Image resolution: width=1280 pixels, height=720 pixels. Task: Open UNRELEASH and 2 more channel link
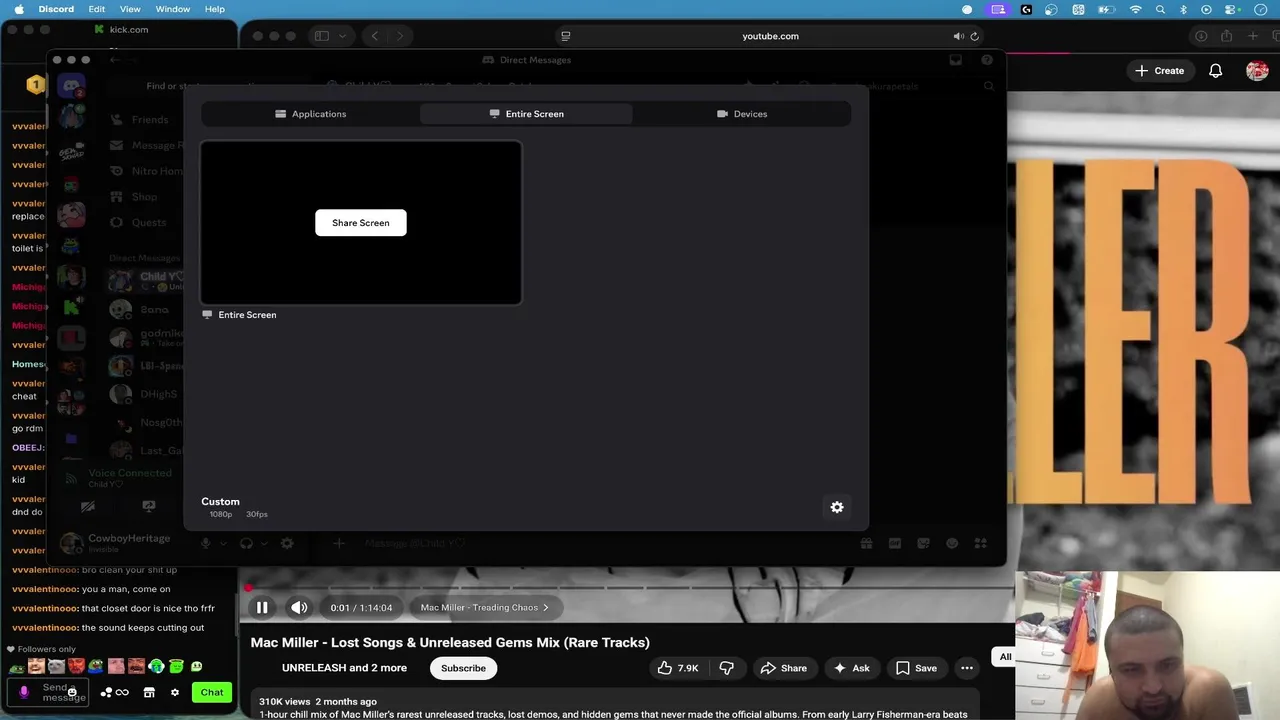(344, 668)
